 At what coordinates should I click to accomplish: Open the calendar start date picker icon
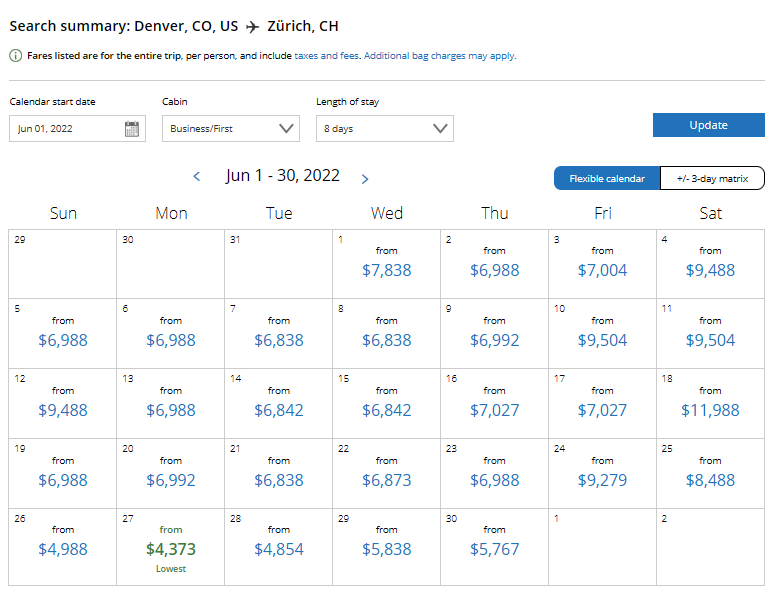click(x=131, y=129)
